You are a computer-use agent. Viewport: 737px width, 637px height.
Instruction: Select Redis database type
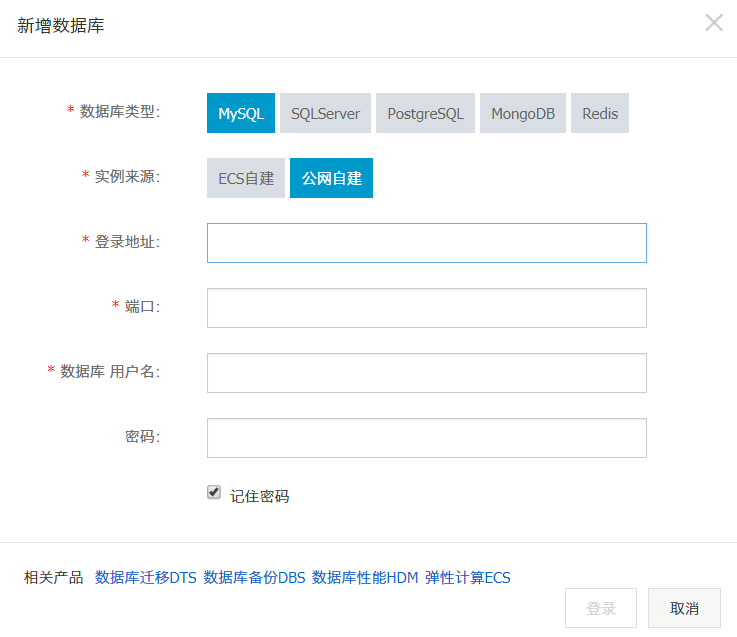coord(600,113)
